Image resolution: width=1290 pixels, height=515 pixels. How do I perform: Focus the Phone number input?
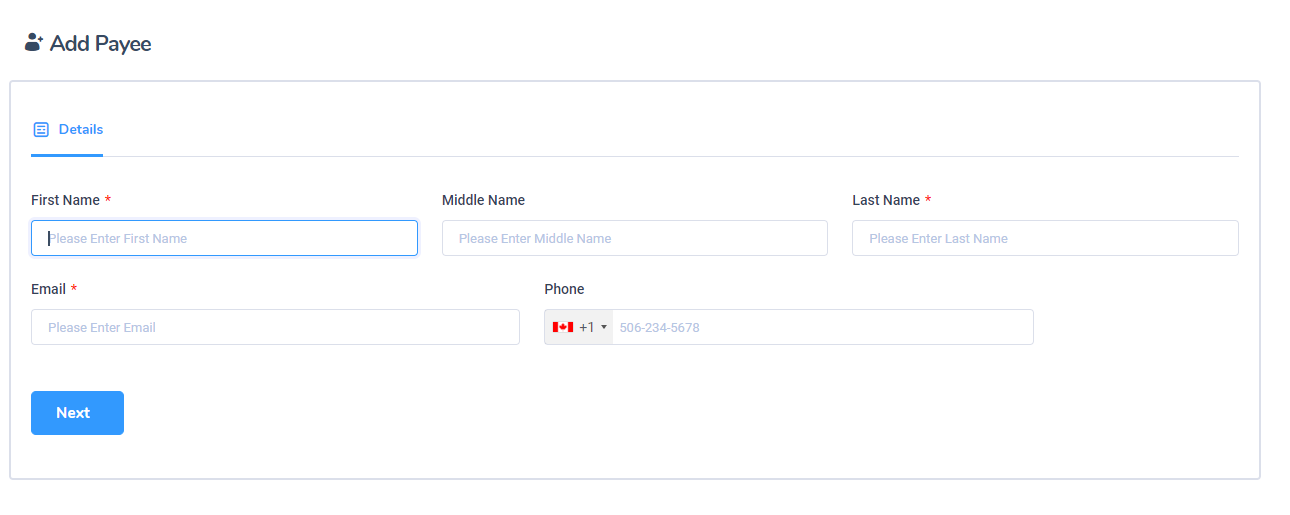pyautogui.click(x=822, y=327)
